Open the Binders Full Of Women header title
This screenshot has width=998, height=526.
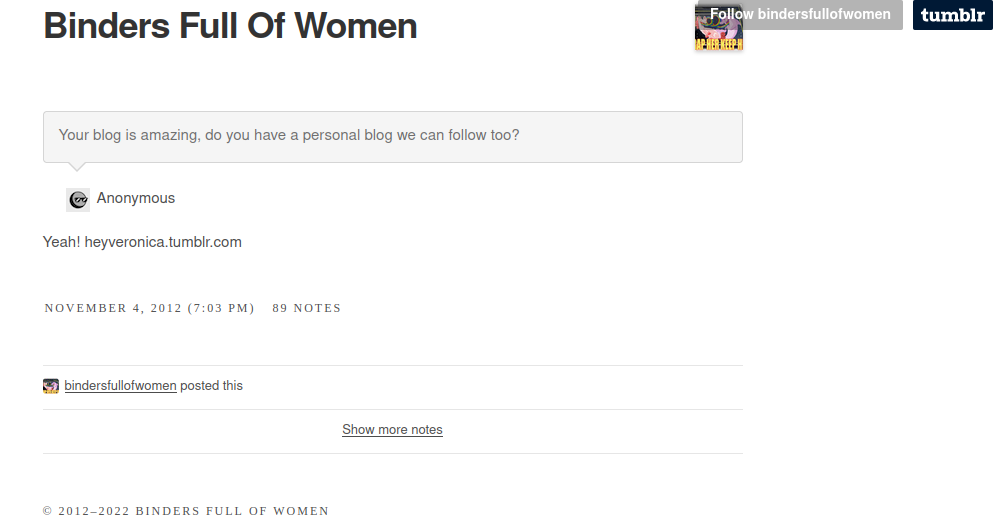(x=230, y=26)
